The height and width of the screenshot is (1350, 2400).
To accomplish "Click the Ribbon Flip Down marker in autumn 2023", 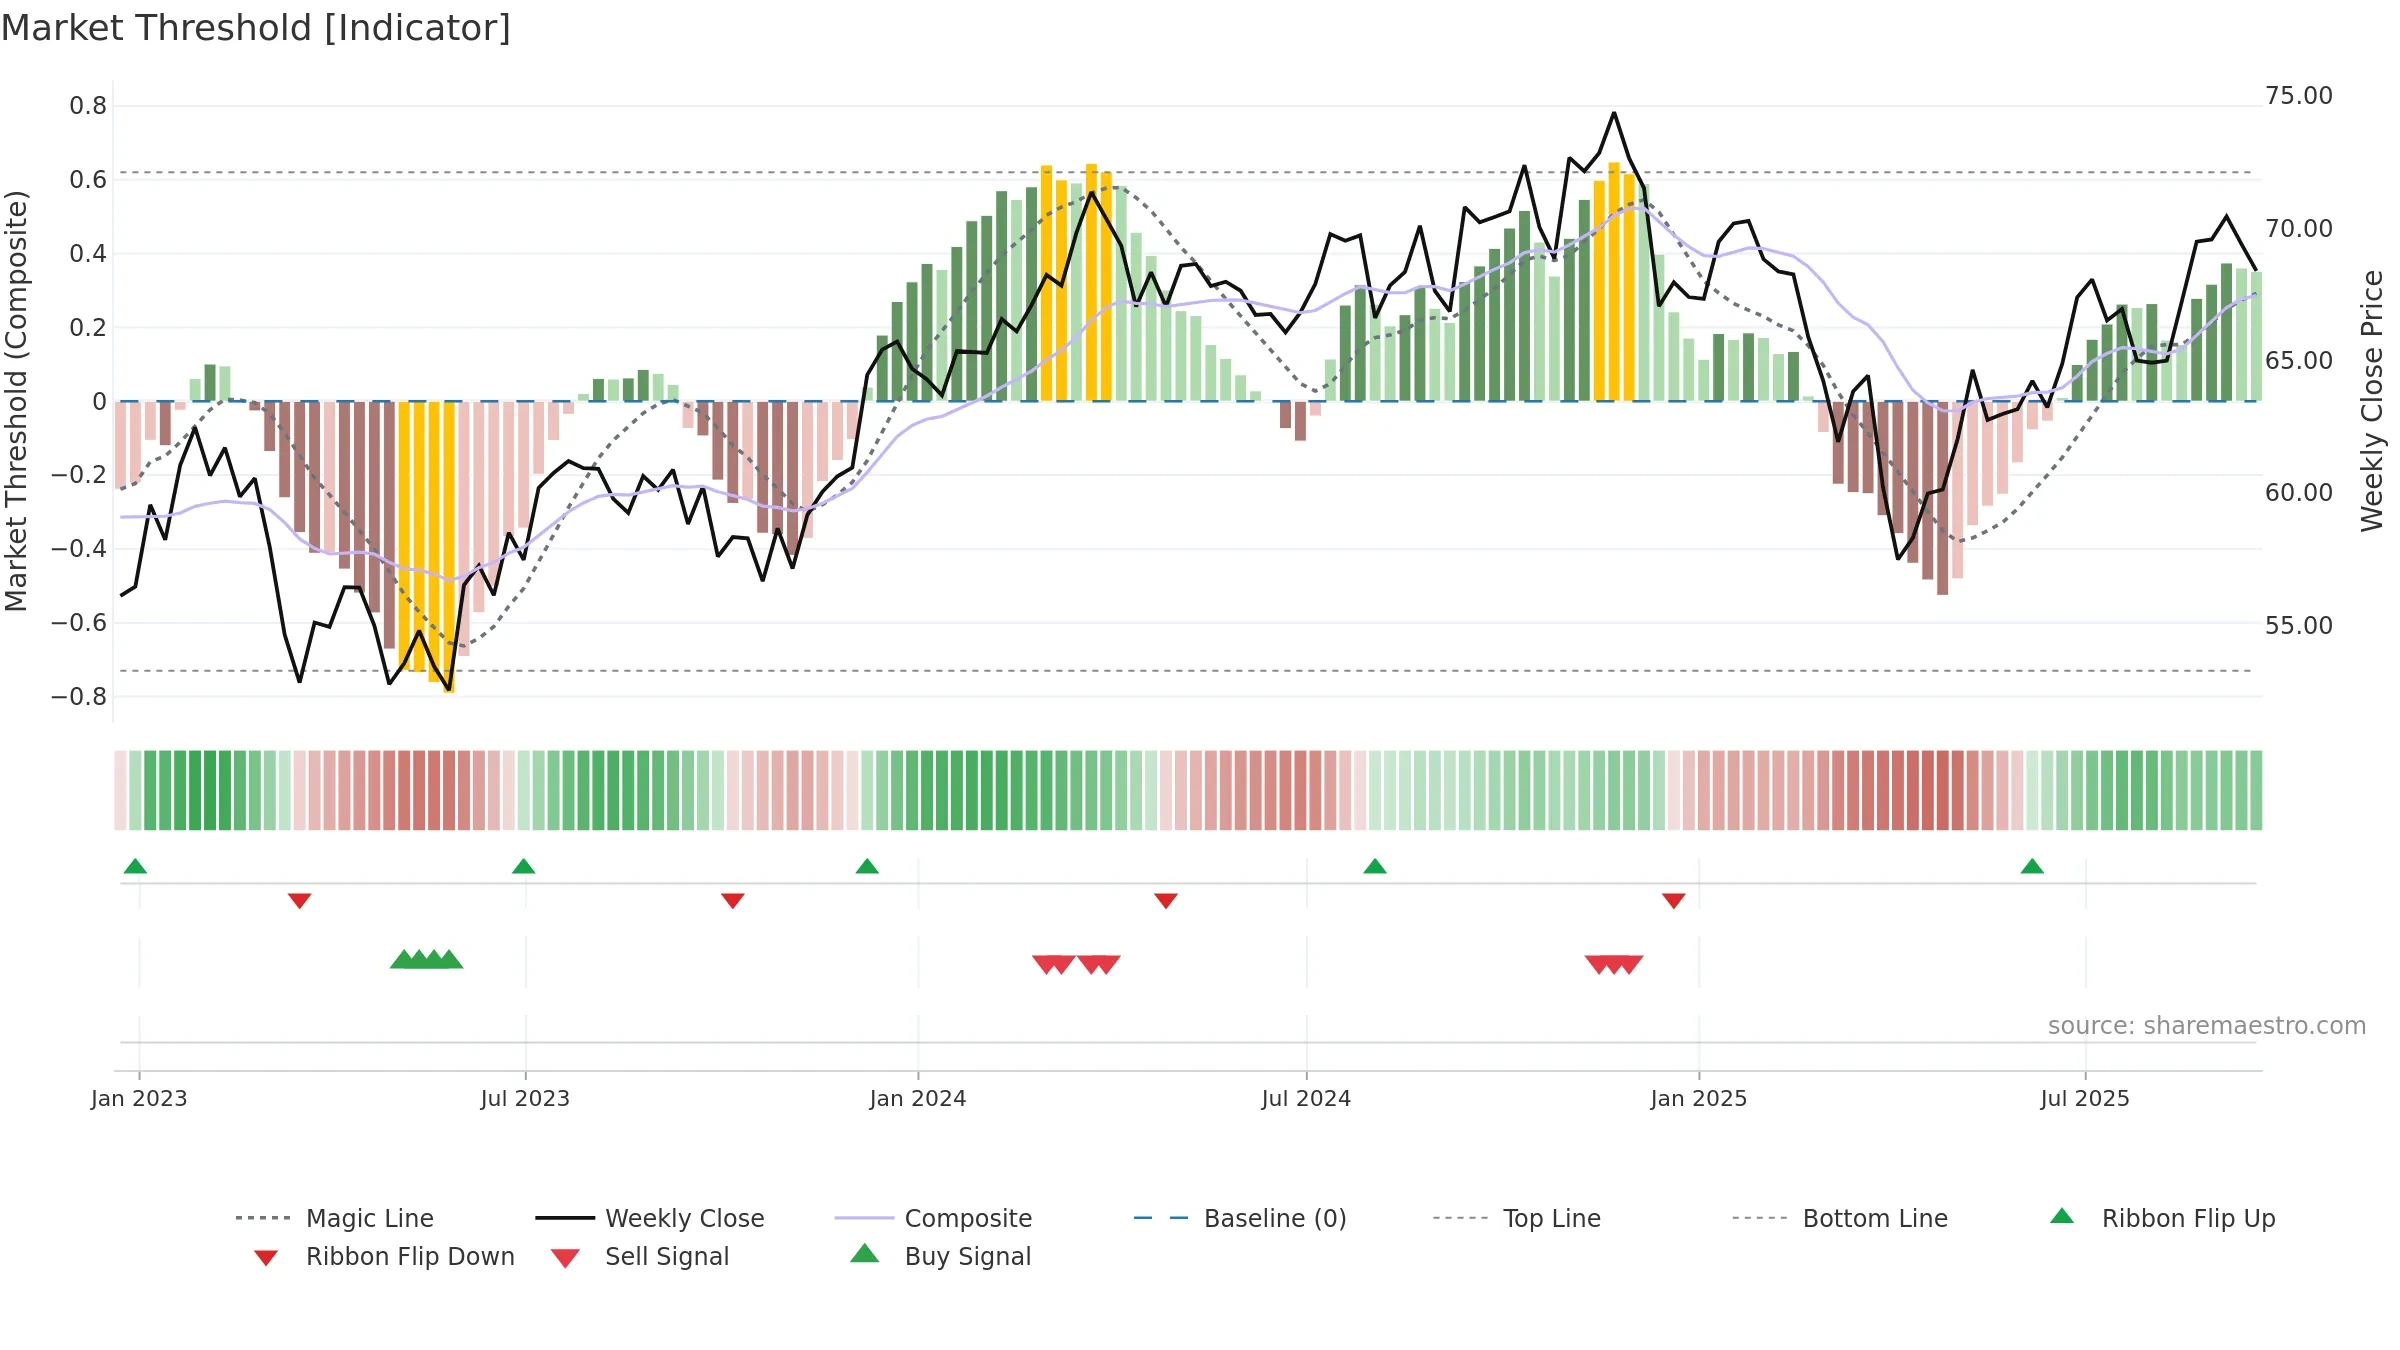I will click(x=732, y=901).
